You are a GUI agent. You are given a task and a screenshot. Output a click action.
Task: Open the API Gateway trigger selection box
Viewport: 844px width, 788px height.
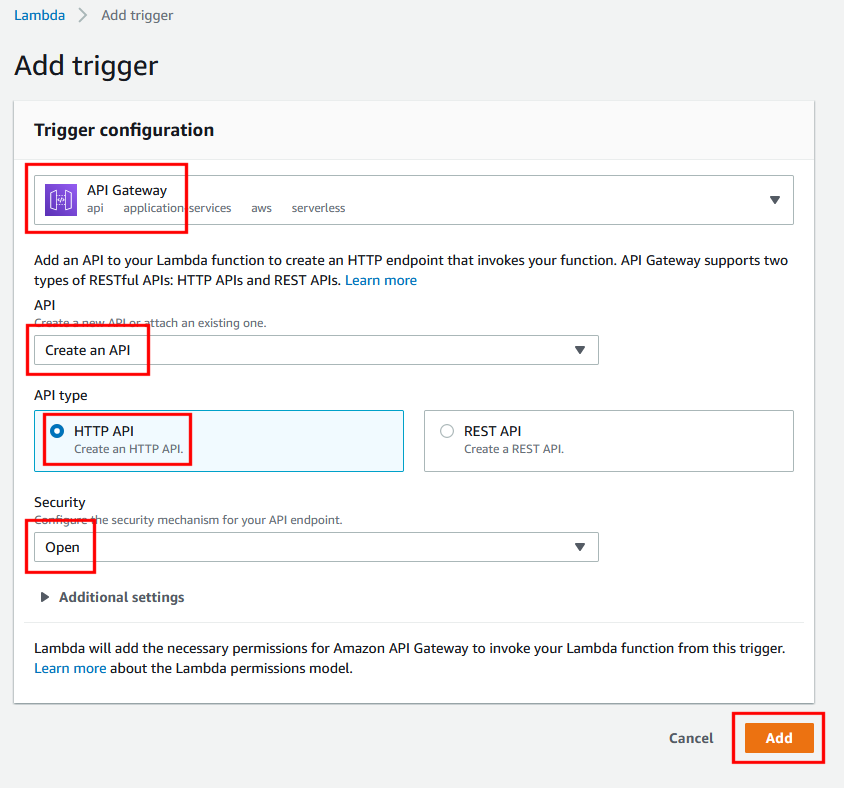coord(414,200)
